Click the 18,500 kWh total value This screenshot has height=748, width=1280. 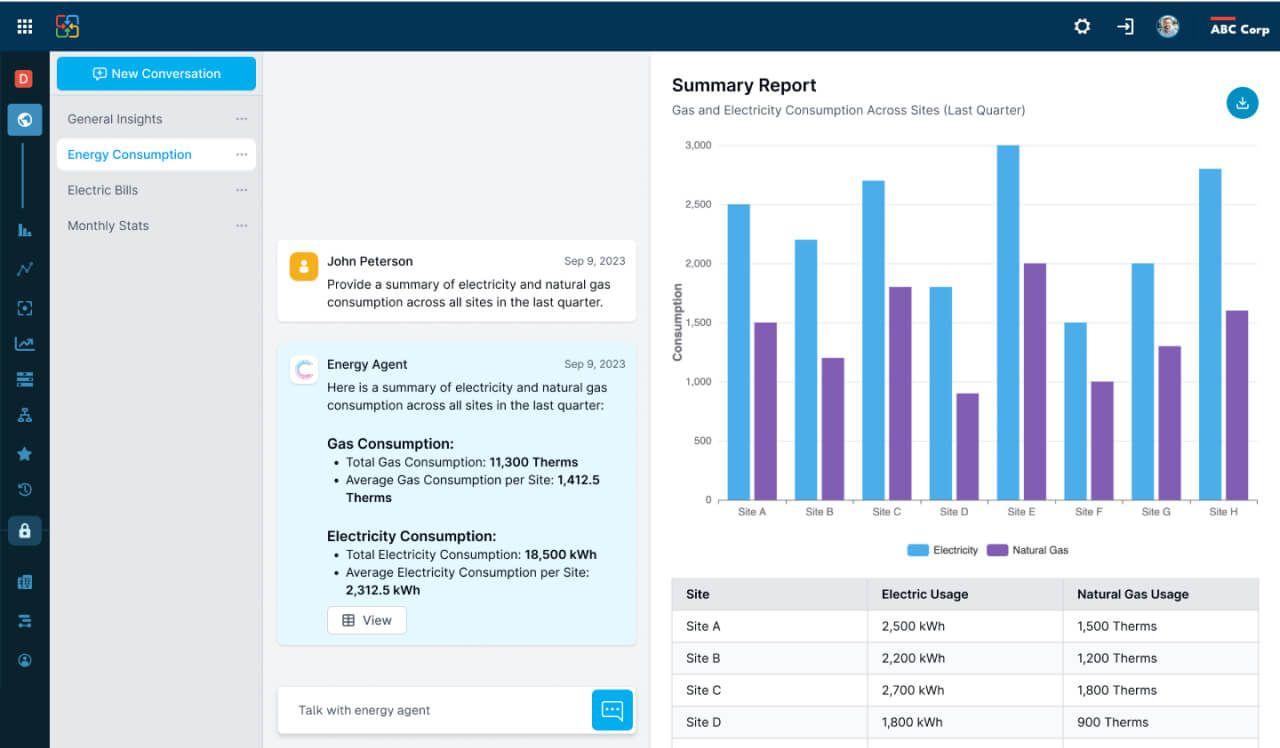coord(560,554)
